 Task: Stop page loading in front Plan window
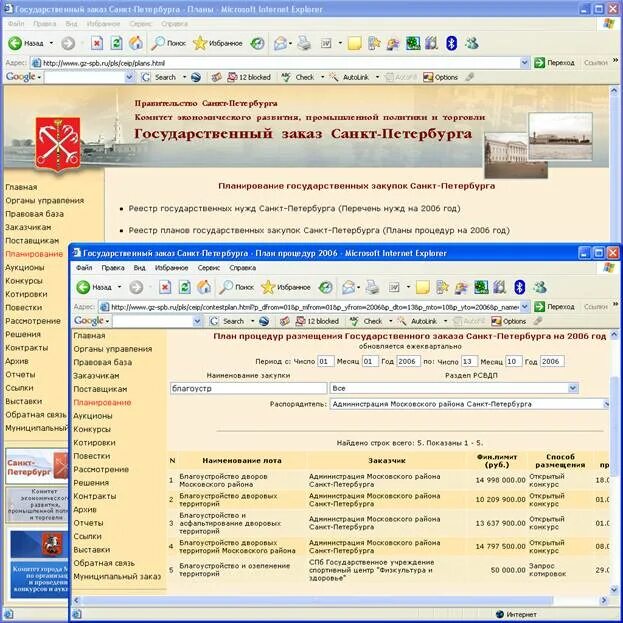165,287
